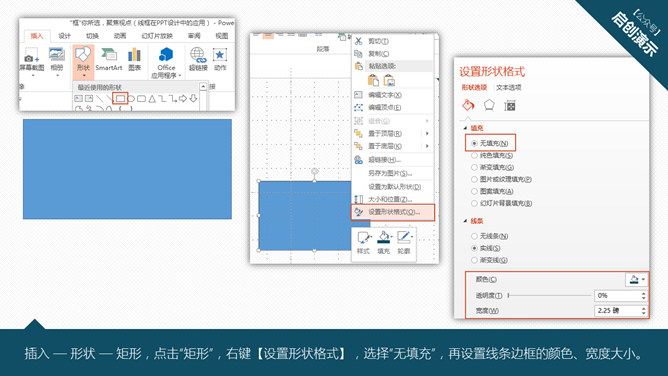The width and height of the screenshot is (668, 376).
Task: Click the 透明度 transparency slider
Action: [550, 295]
